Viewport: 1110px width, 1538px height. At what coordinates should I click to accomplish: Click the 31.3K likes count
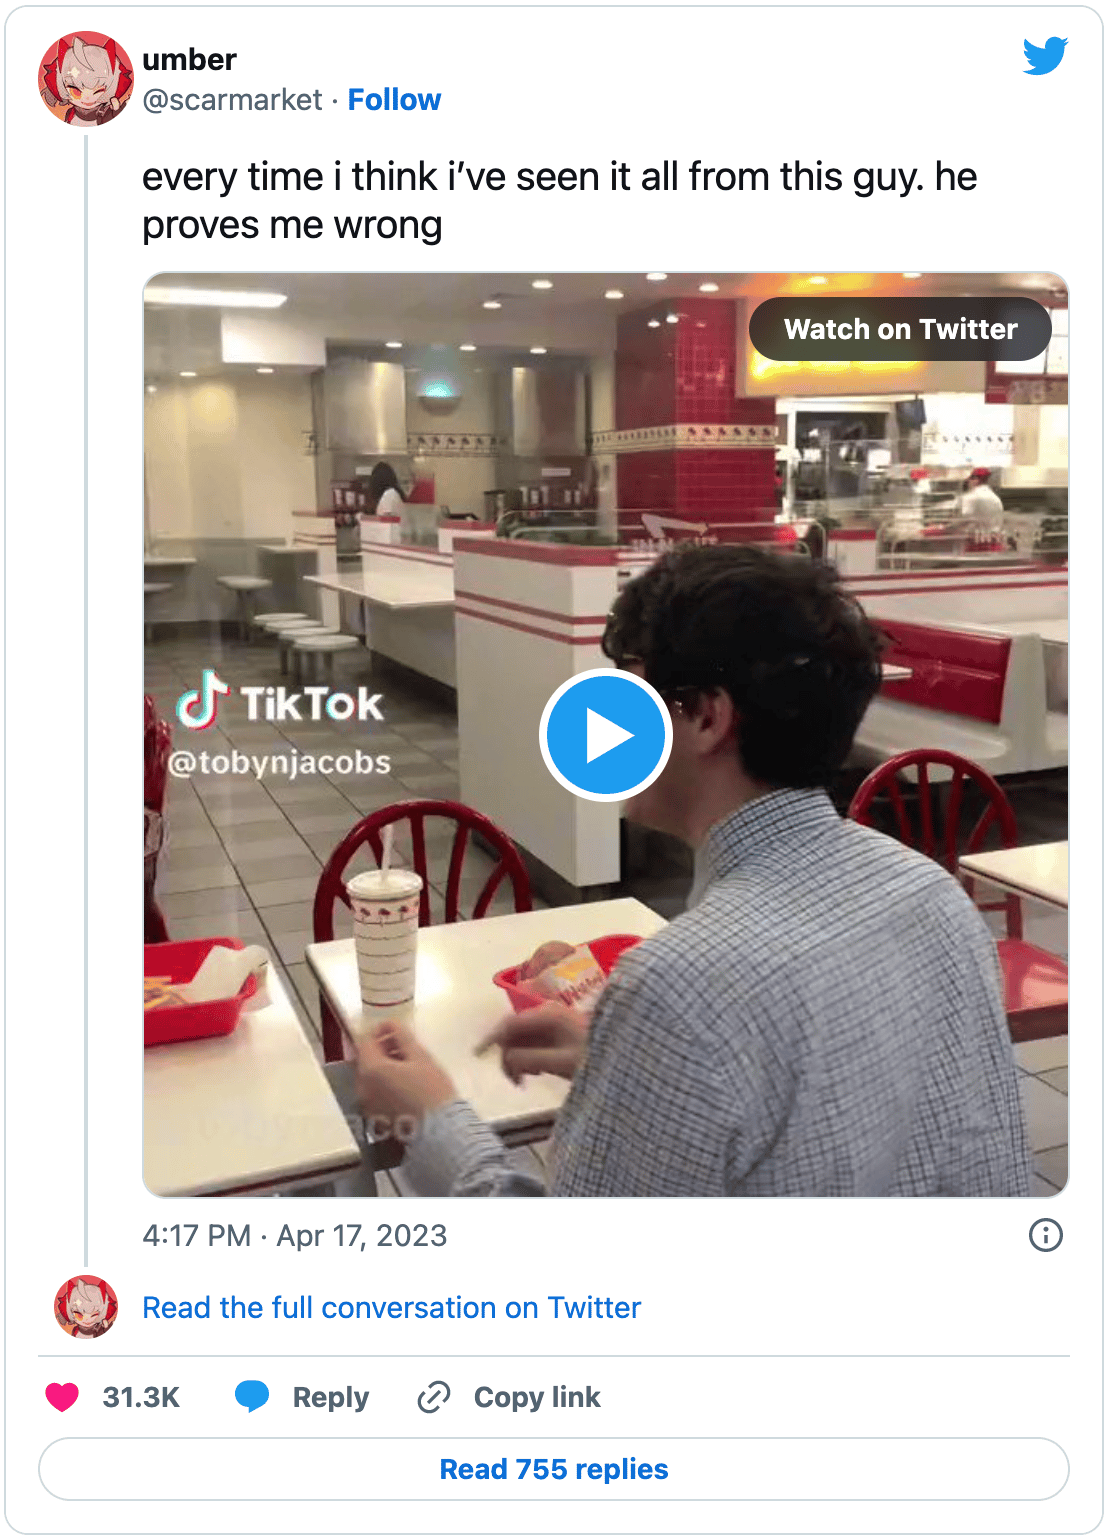(x=141, y=1397)
